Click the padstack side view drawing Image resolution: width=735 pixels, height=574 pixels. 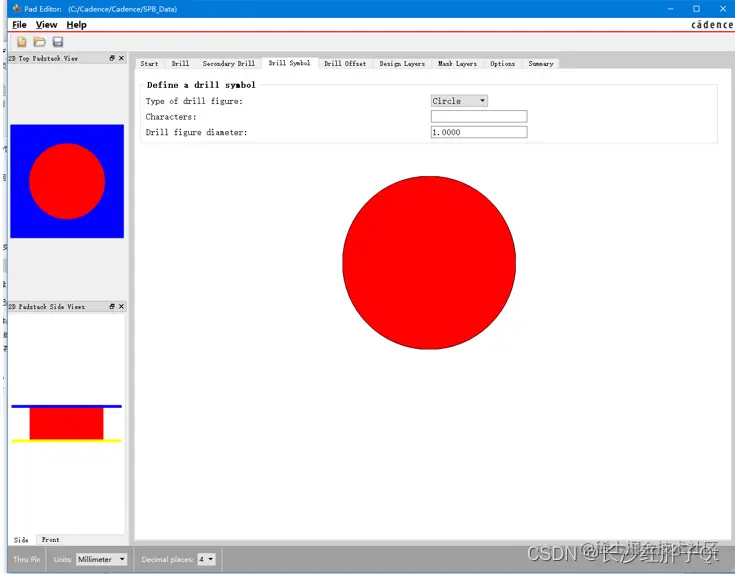[x=67, y=423]
